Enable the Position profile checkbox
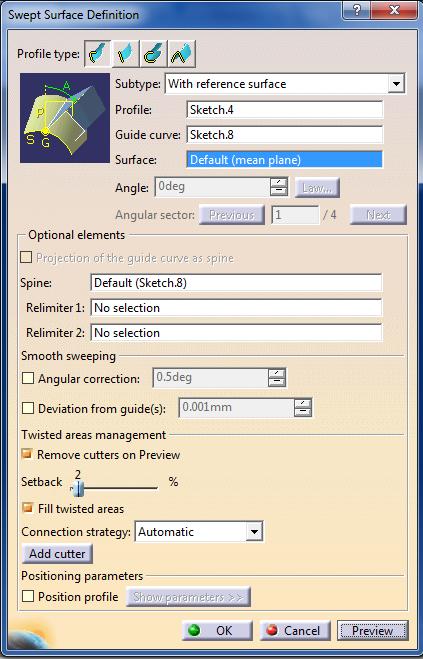423x659 pixels. click(x=28, y=596)
